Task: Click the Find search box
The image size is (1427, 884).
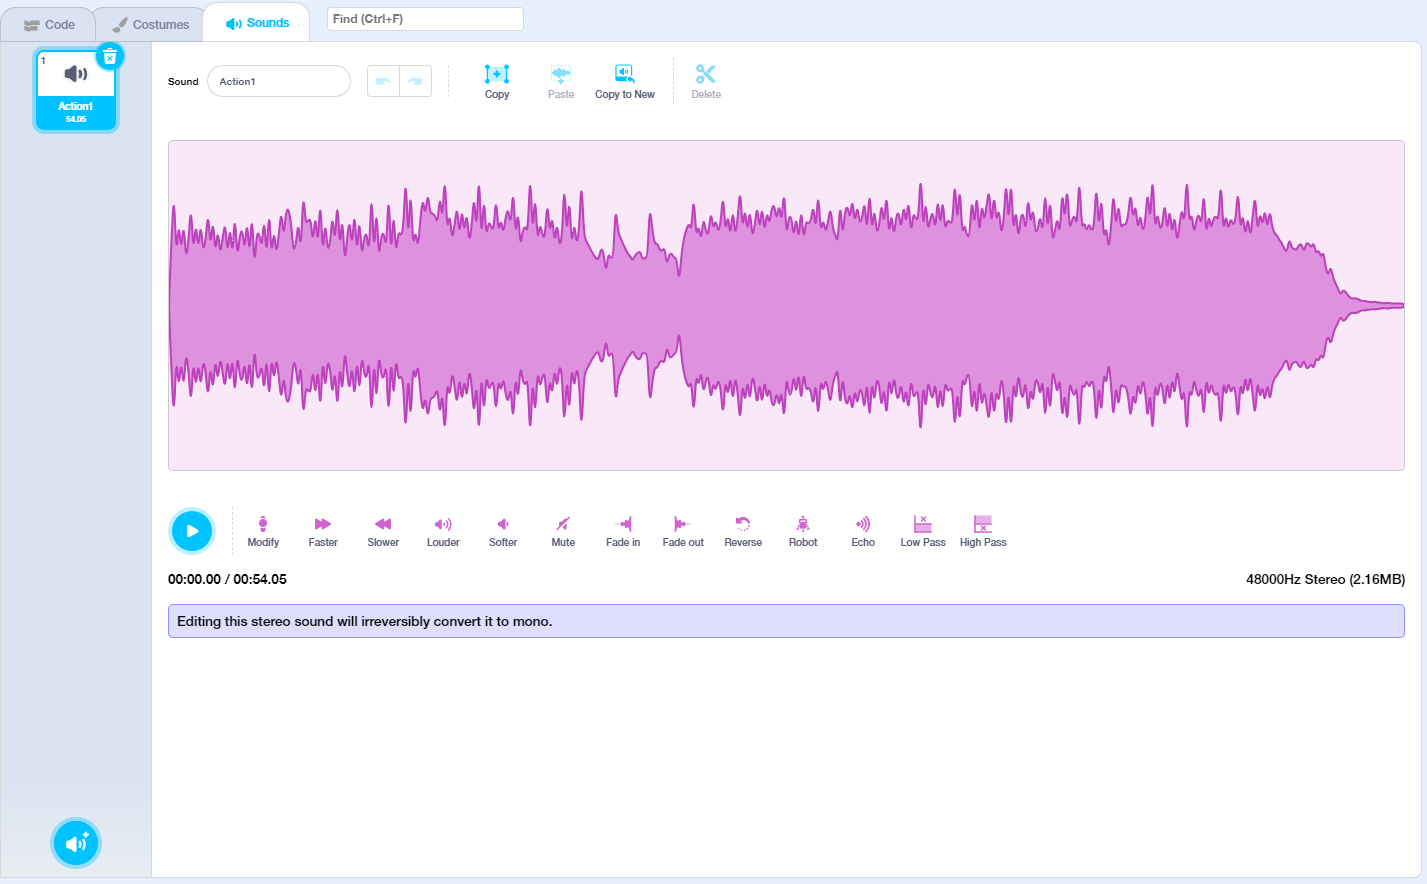Action: click(425, 19)
